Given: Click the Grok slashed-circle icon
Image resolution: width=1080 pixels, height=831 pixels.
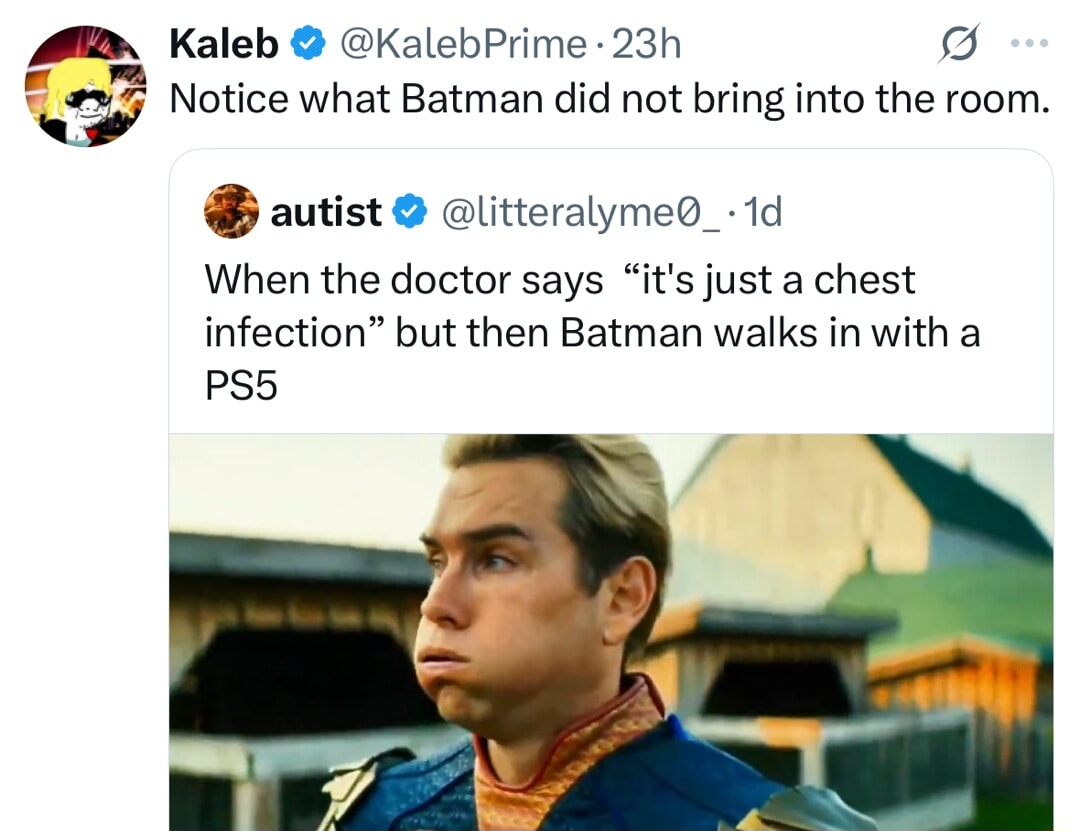Looking at the screenshot, I should pos(958,43).
